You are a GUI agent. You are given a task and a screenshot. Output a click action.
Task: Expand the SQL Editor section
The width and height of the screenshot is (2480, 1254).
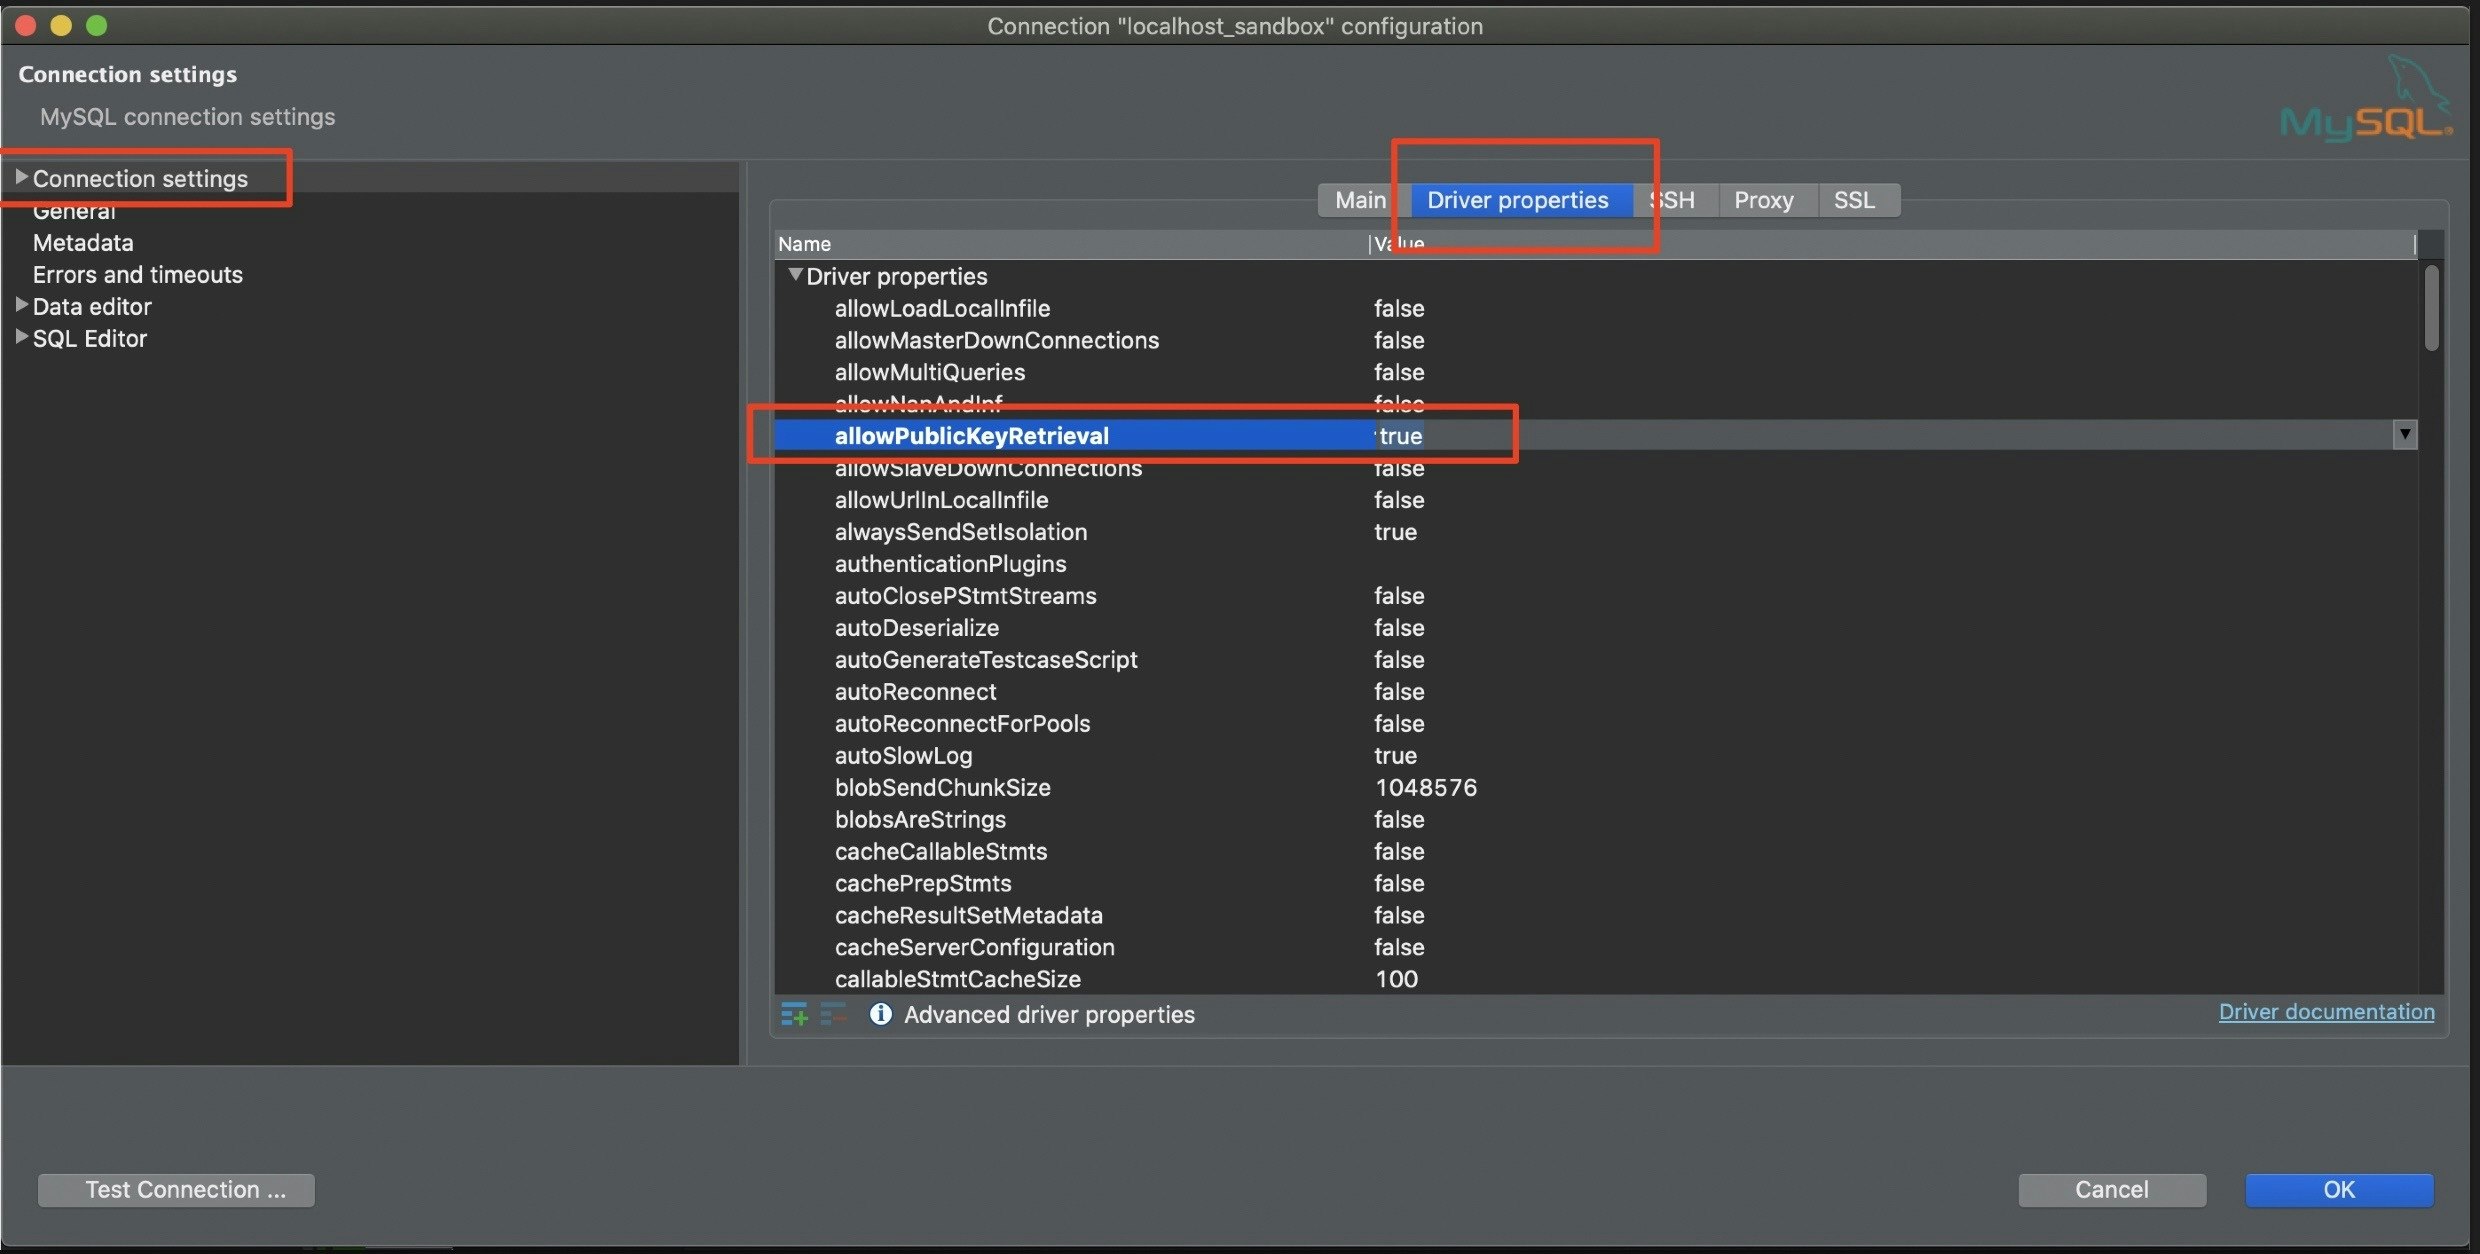(21, 337)
